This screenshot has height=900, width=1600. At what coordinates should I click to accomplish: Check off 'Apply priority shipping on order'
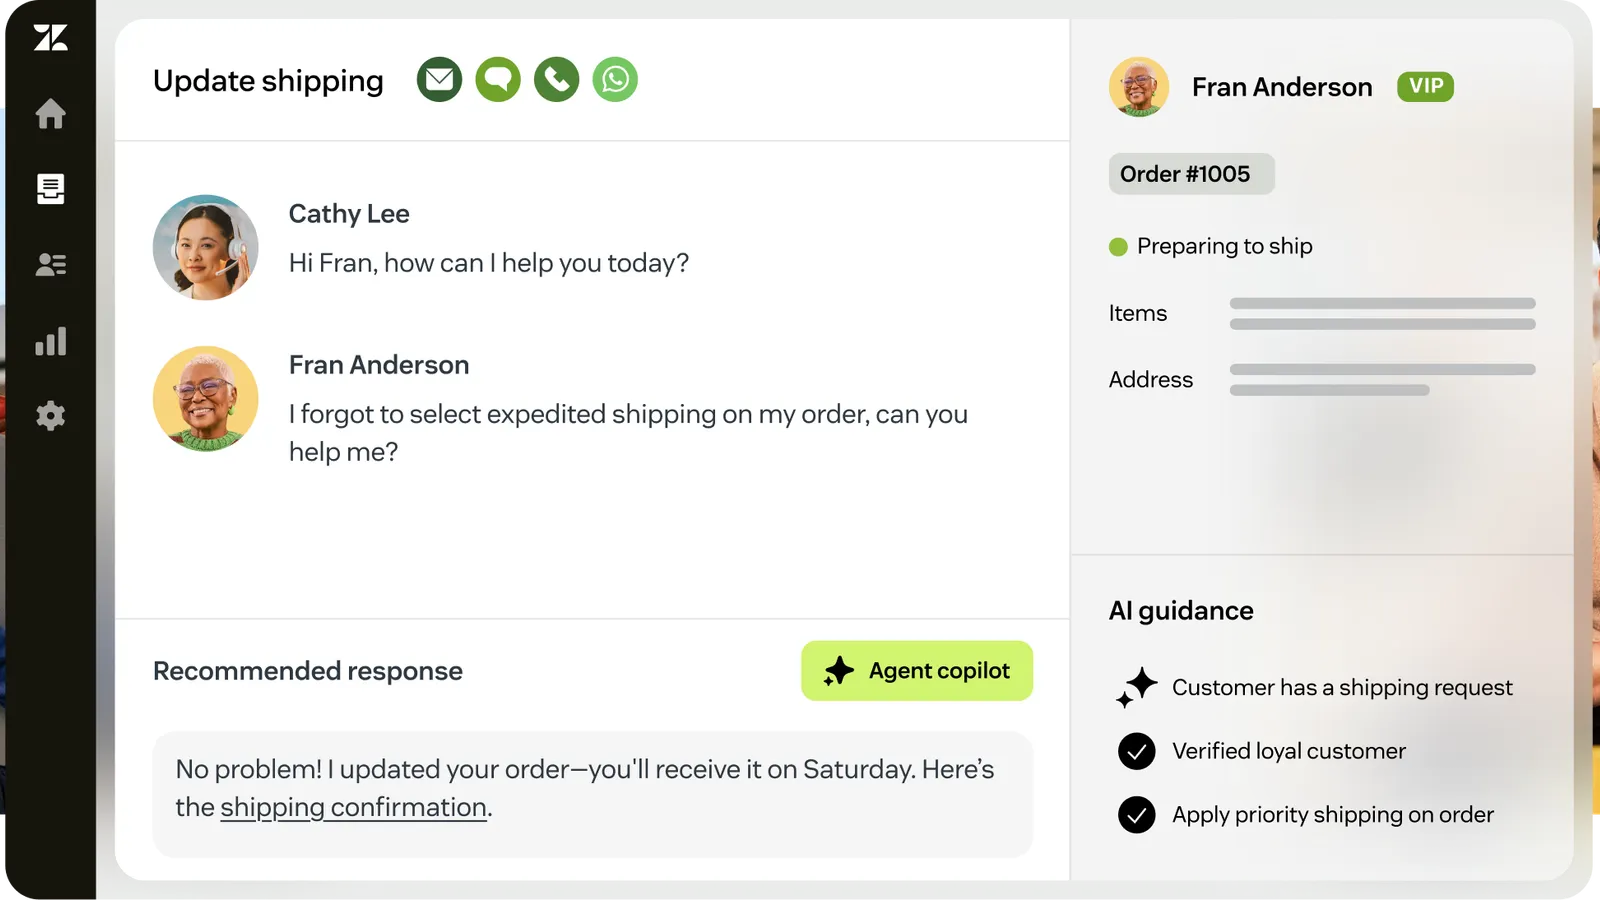pyautogui.click(x=1136, y=814)
